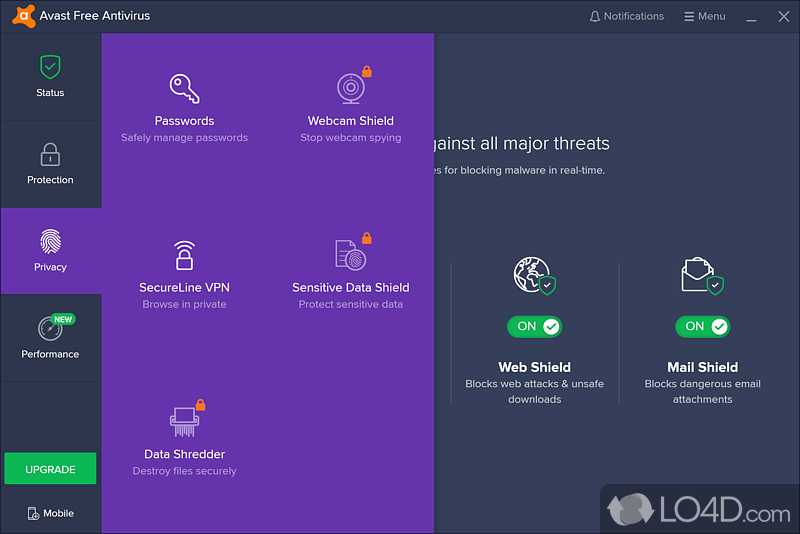800x534 pixels.
Task: Open the Passwords title link
Action: [184, 121]
